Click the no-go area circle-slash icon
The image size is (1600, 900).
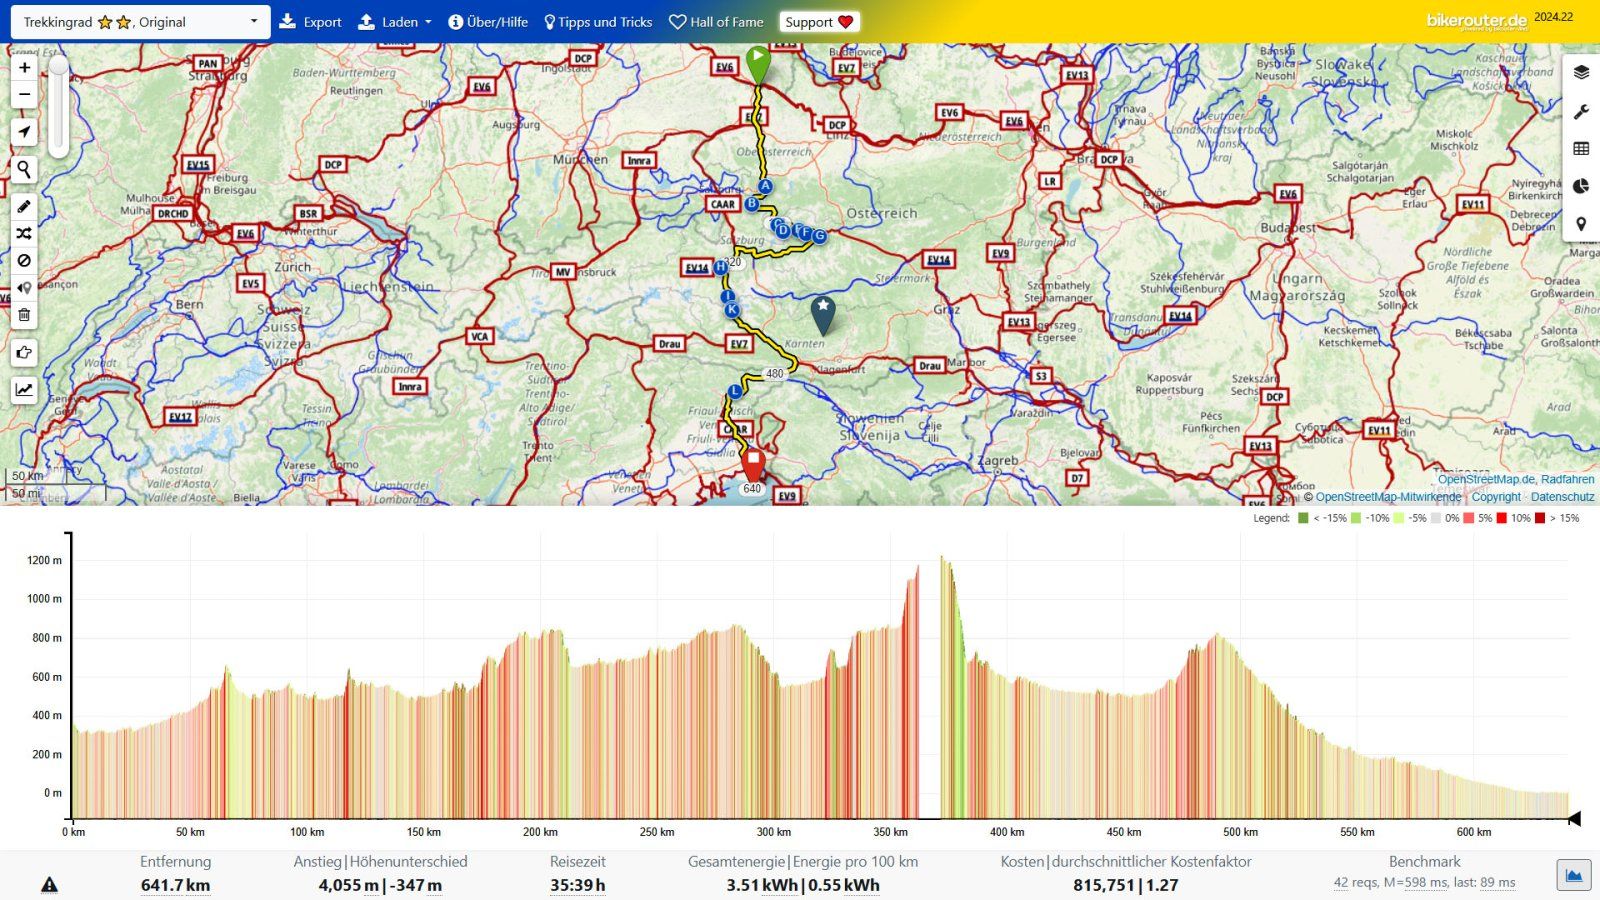(24, 261)
